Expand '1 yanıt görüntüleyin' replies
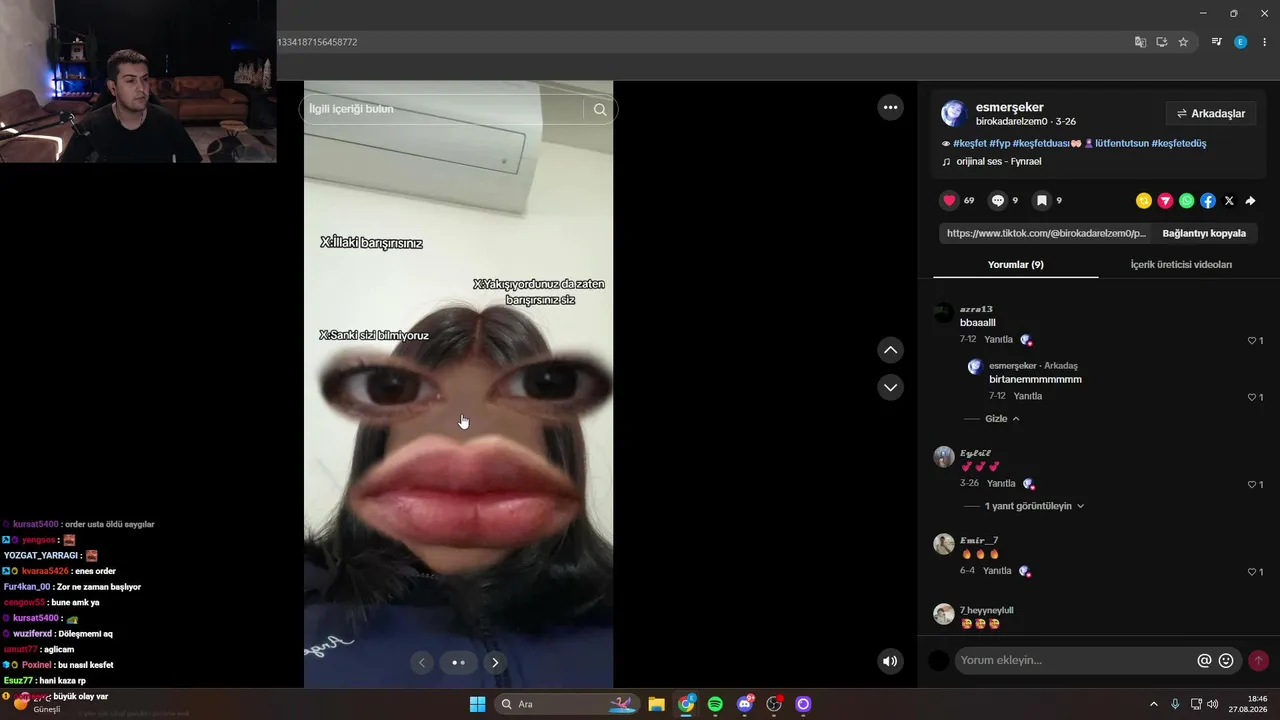The width and height of the screenshot is (1280, 720). click(1035, 506)
